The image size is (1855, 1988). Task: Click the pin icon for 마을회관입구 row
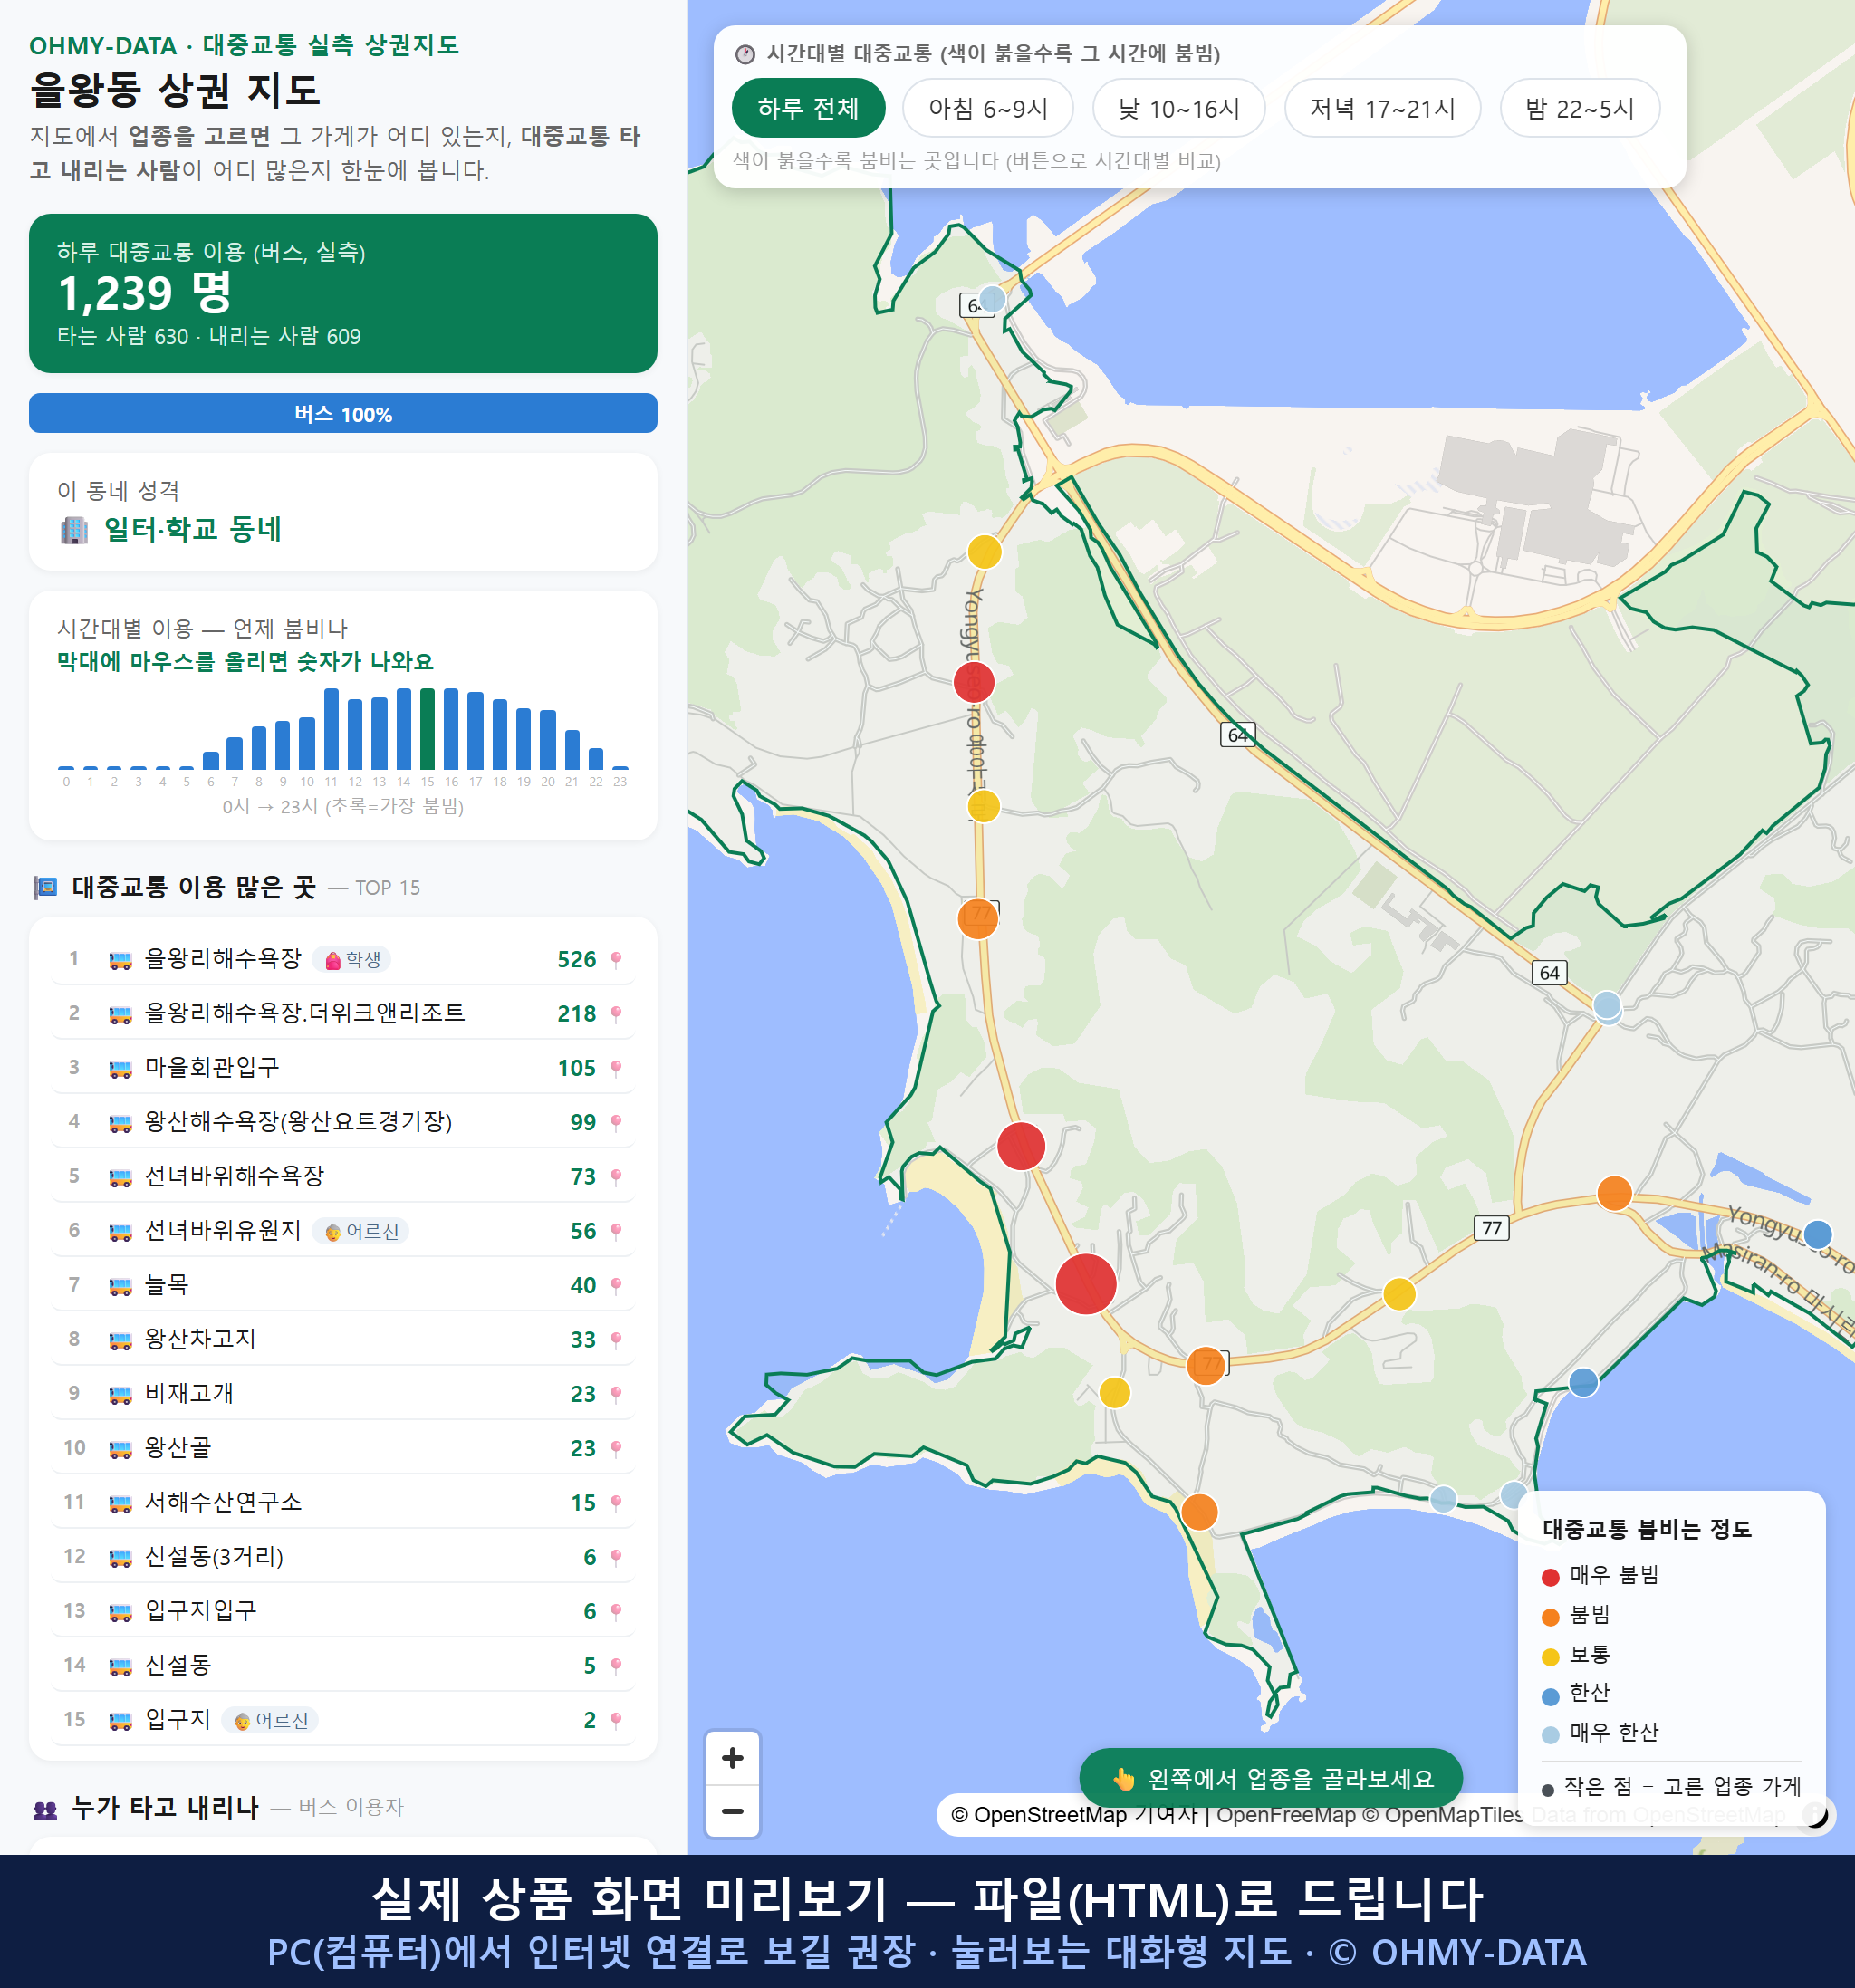coord(616,1068)
